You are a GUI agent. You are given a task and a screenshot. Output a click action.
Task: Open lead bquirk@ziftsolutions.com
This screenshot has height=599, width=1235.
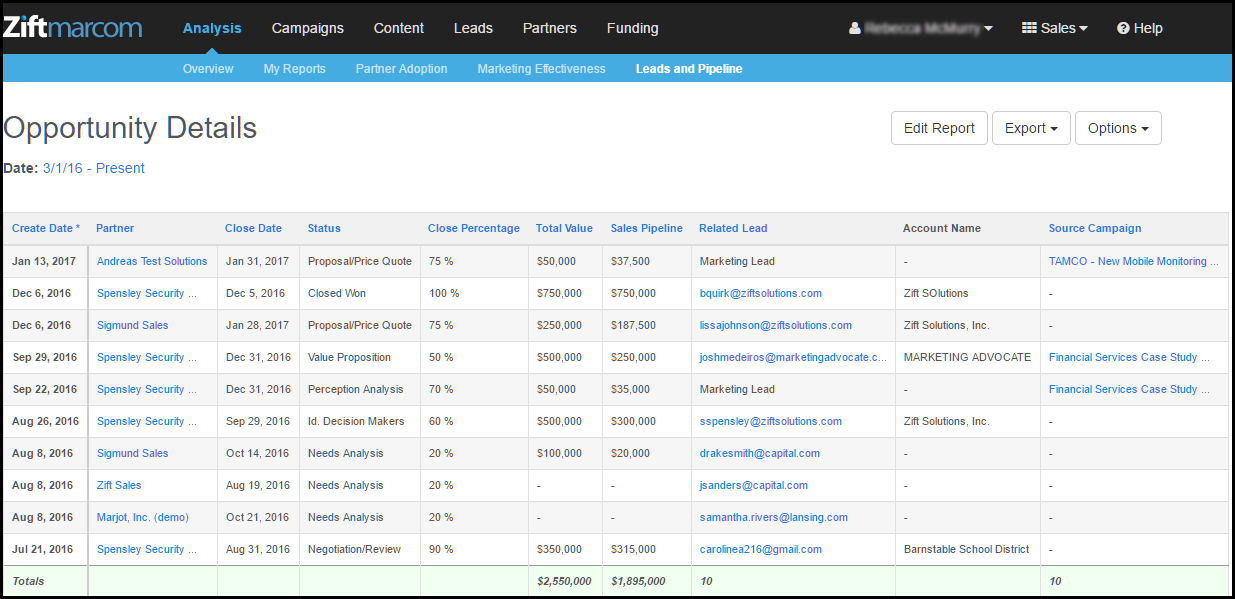click(761, 293)
